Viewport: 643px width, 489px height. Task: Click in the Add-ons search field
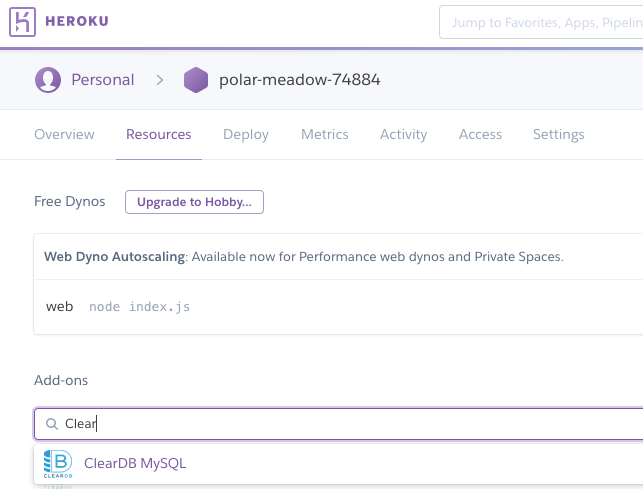point(338,424)
